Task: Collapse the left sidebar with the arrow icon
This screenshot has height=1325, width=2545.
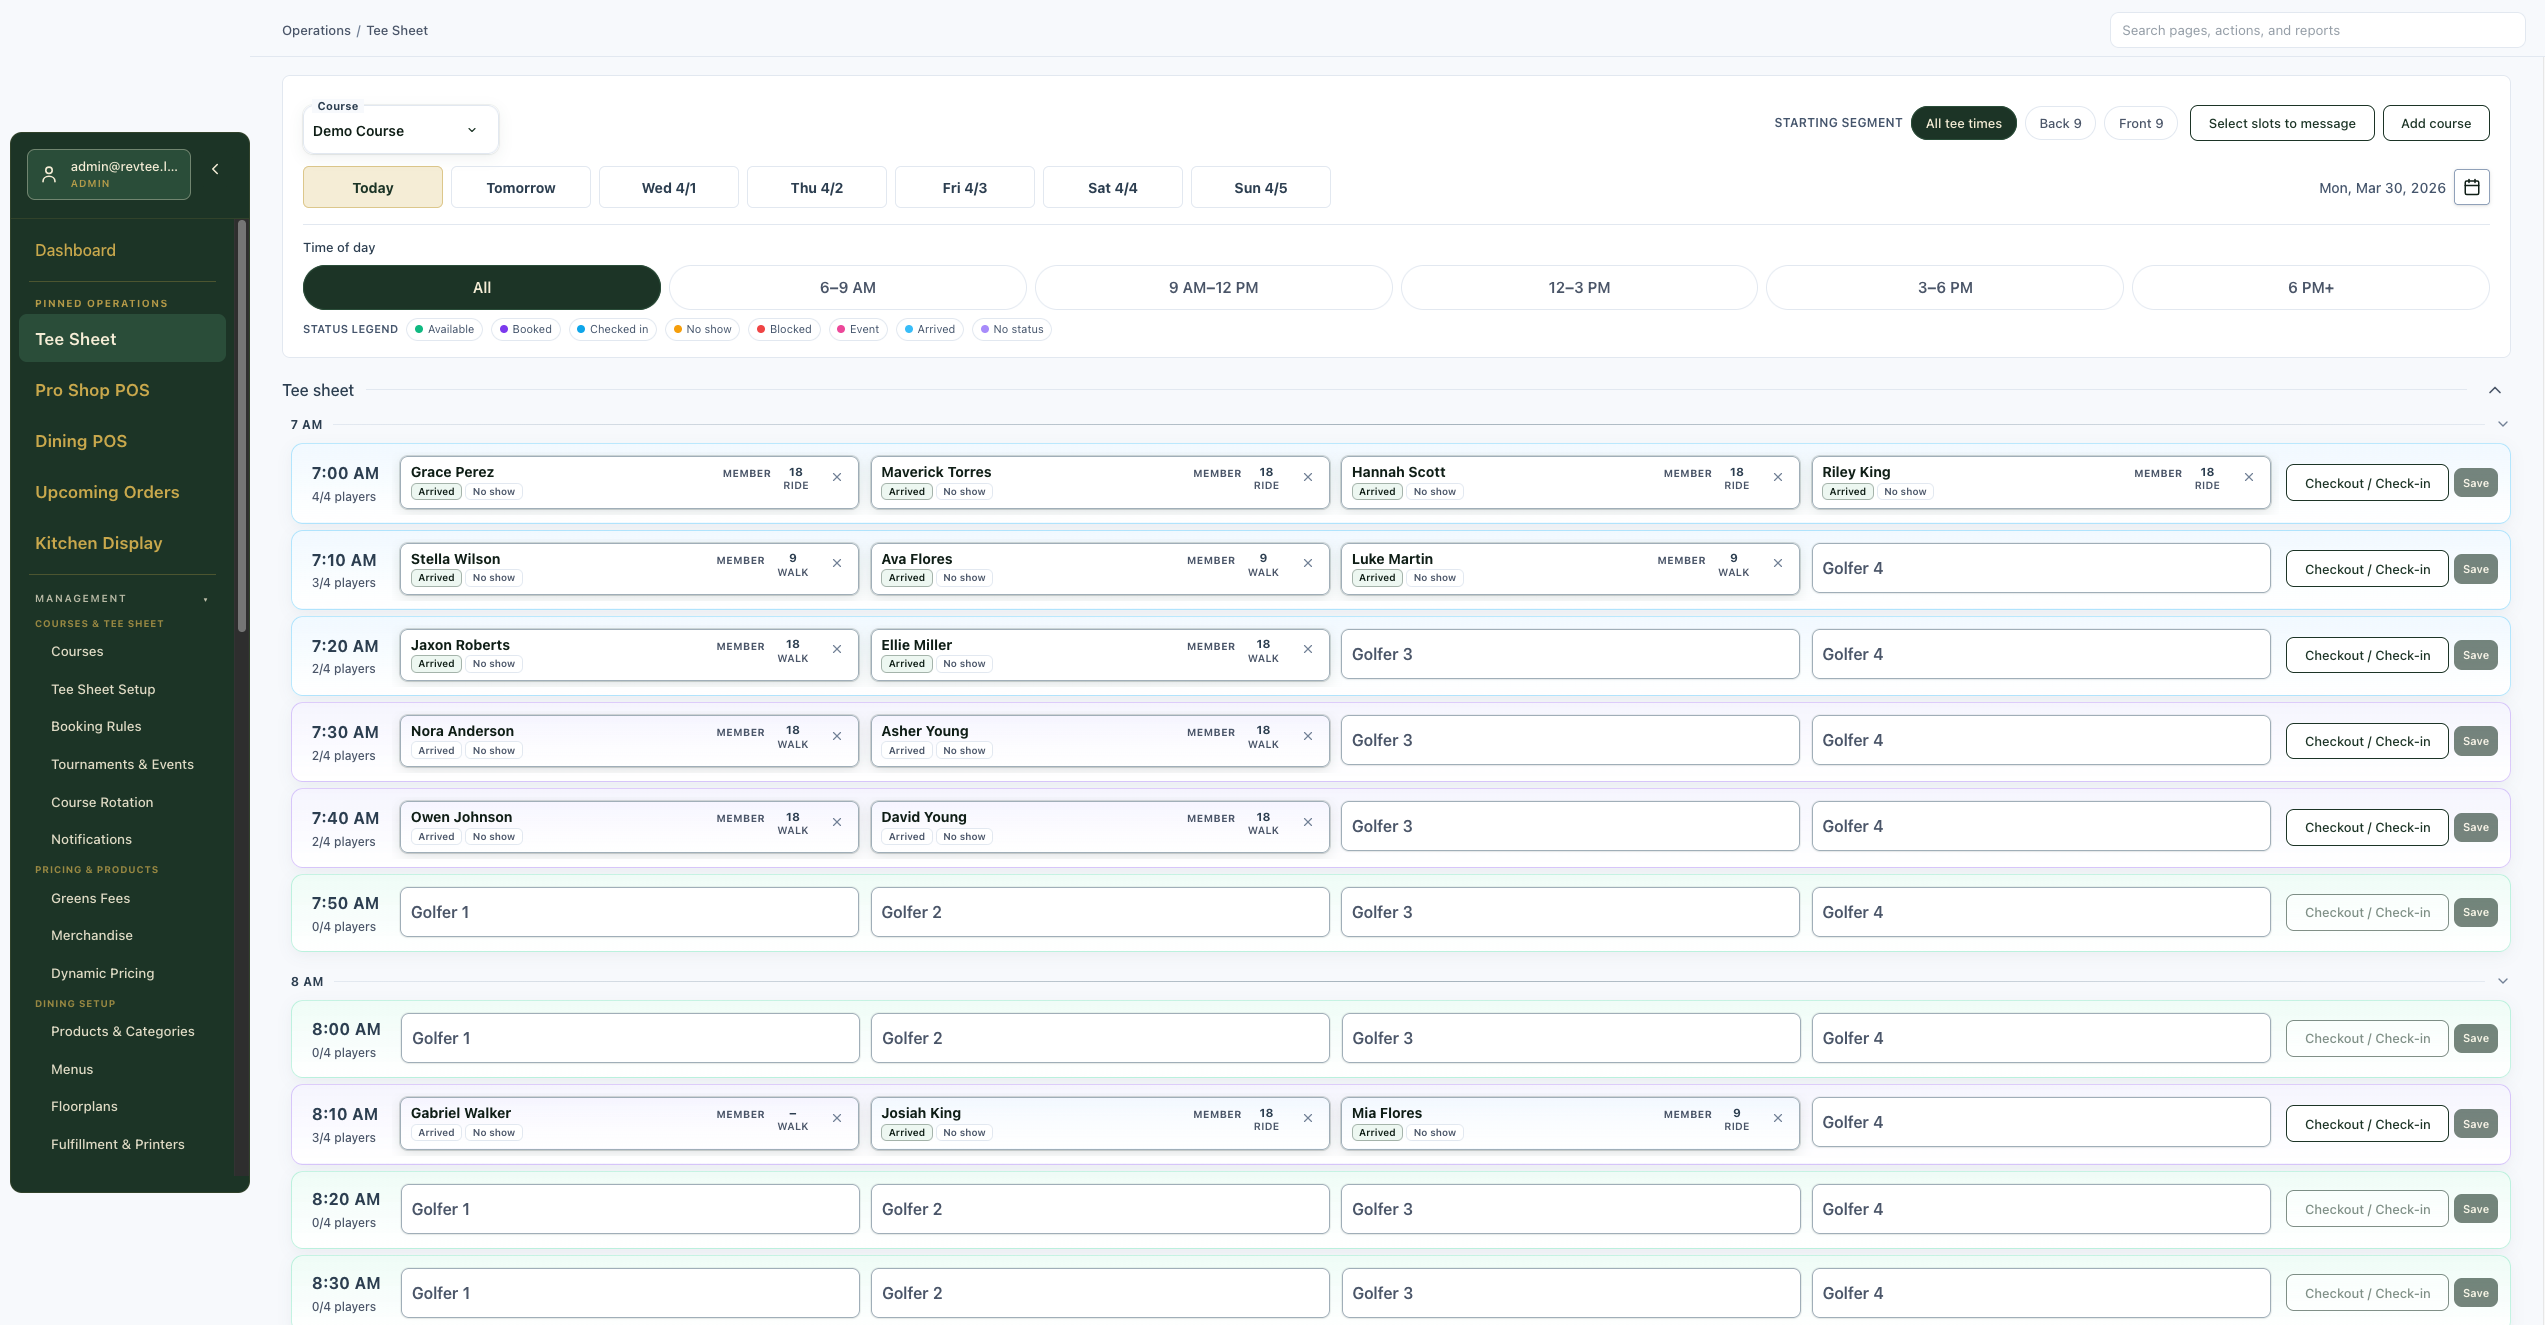Action: [215, 168]
